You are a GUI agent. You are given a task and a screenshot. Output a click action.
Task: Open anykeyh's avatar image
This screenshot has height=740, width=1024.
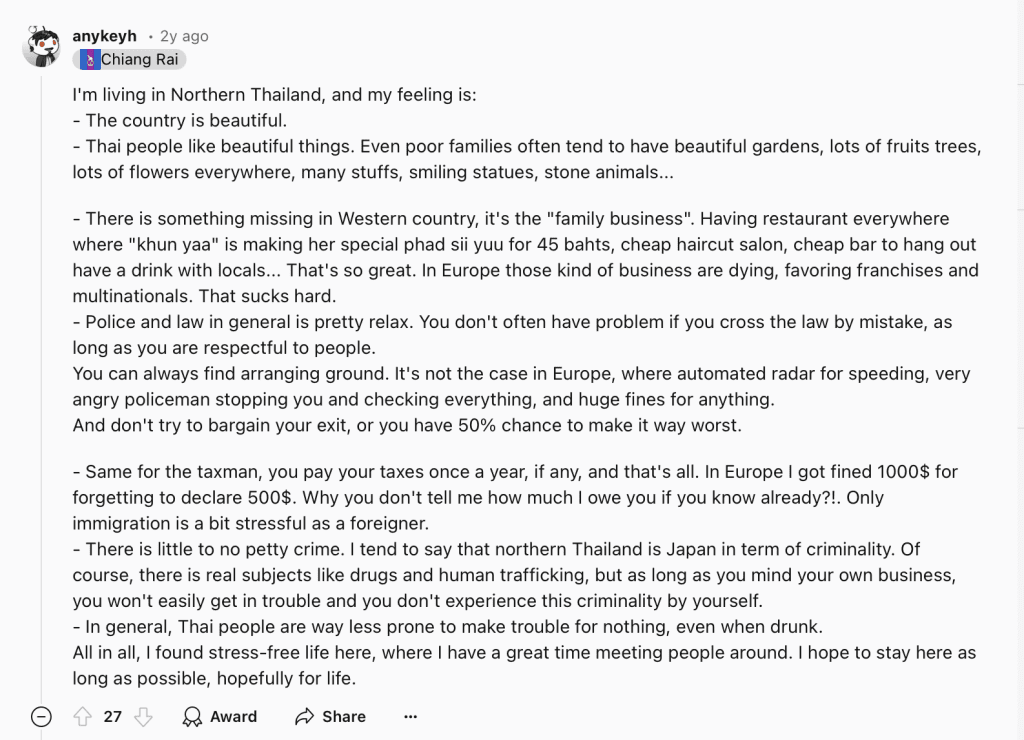tap(42, 47)
